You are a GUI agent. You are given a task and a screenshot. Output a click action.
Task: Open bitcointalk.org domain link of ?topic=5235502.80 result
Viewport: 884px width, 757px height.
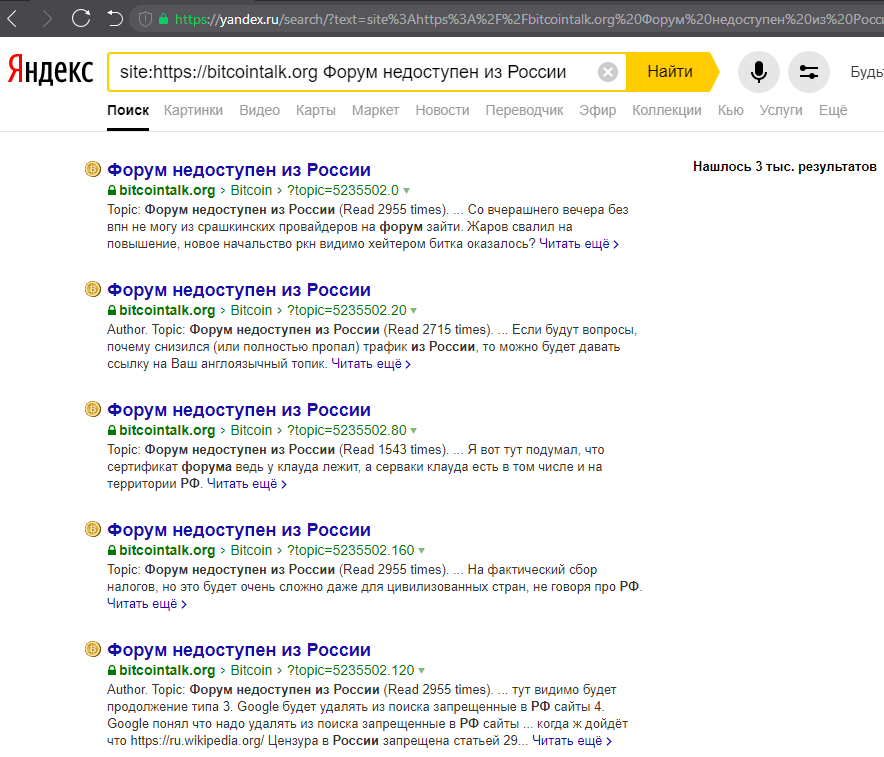pos(167,431)
